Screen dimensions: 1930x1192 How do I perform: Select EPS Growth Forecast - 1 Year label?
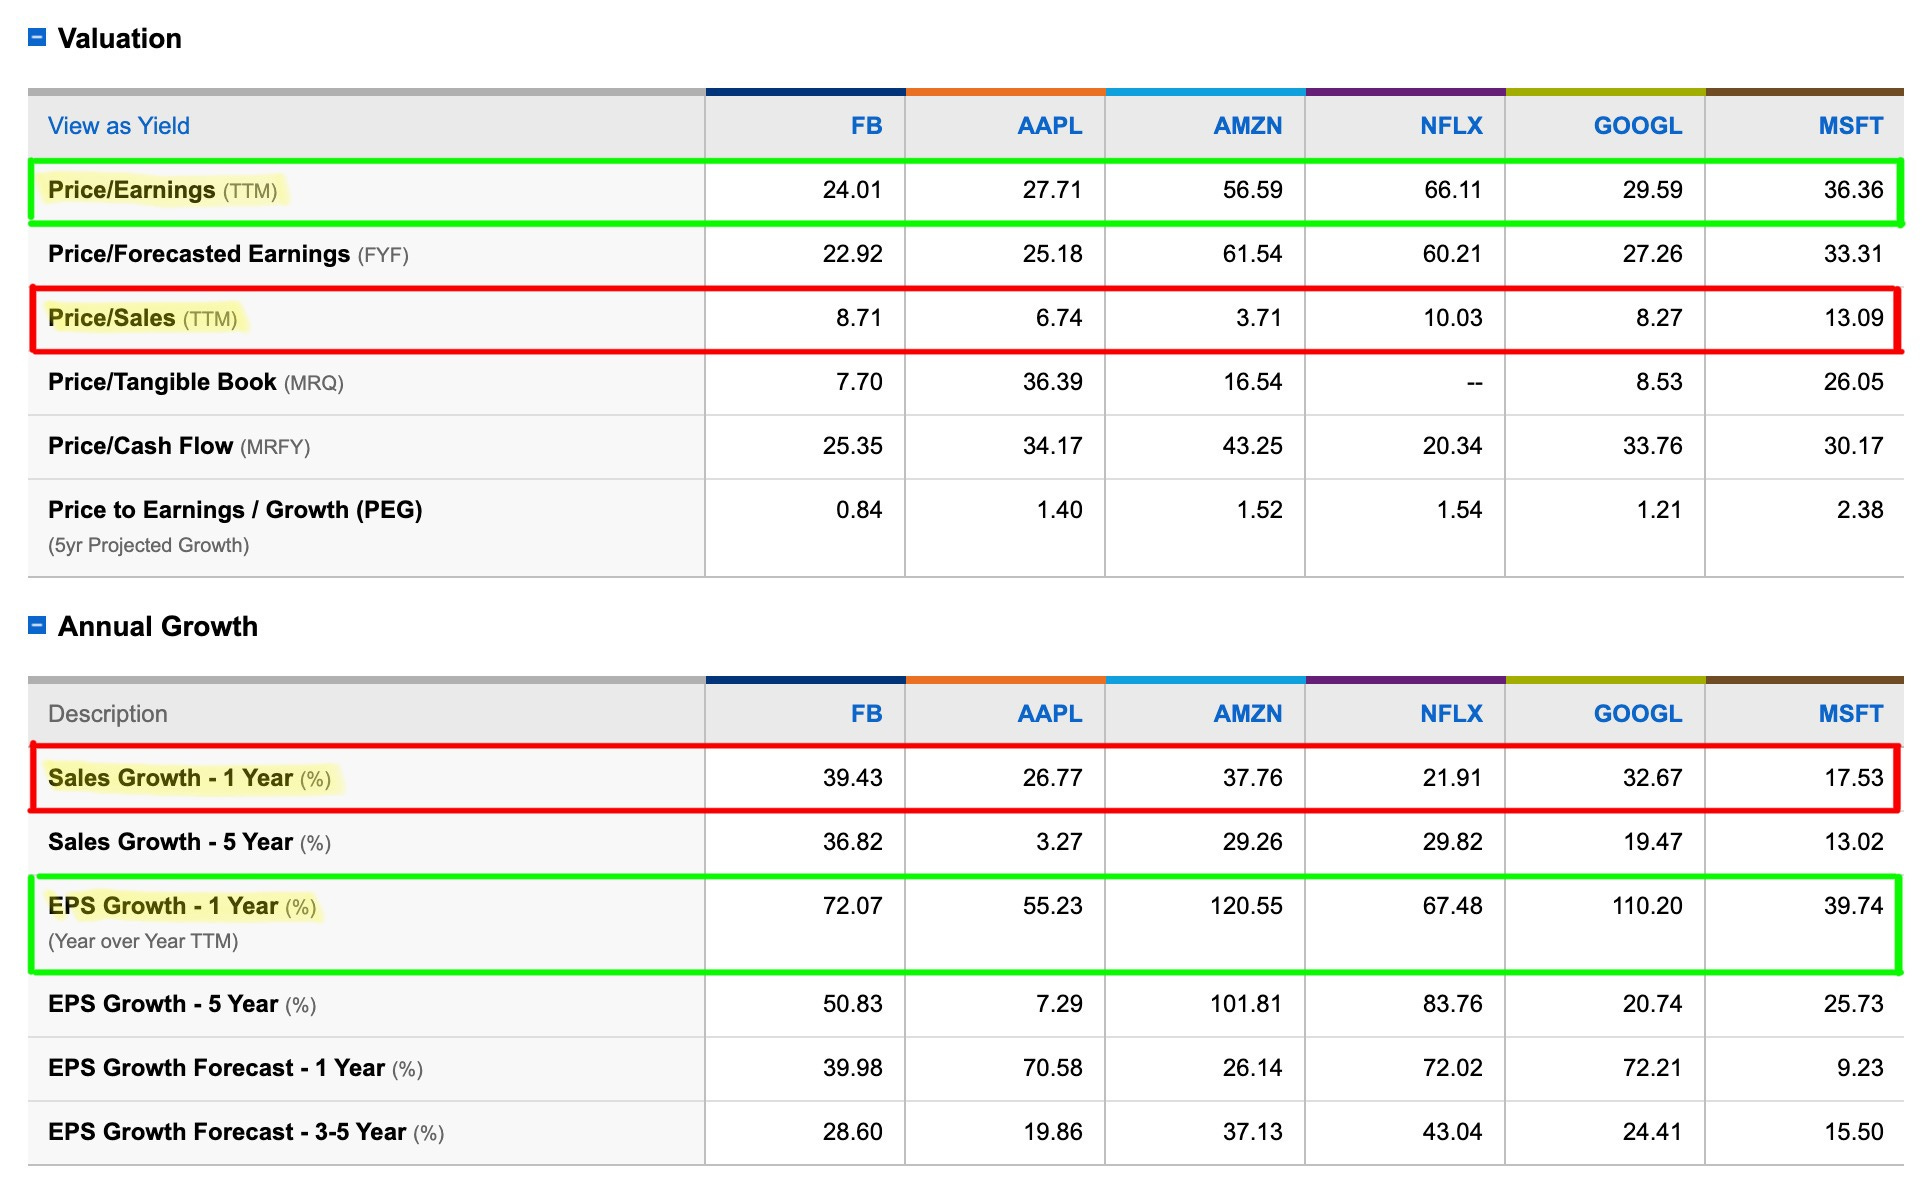pyautogui.click(x=235, y=1068)
